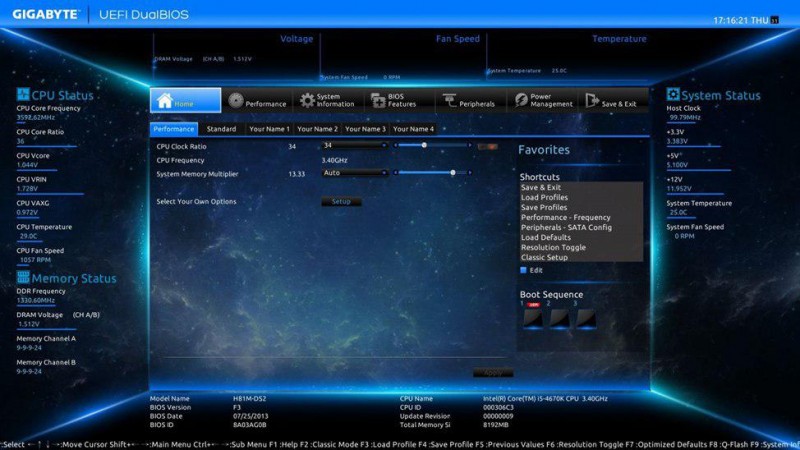Screen dimensions: 800x450
Task: Click the +12V 11.952V reading
Action: tap(679, 188)
